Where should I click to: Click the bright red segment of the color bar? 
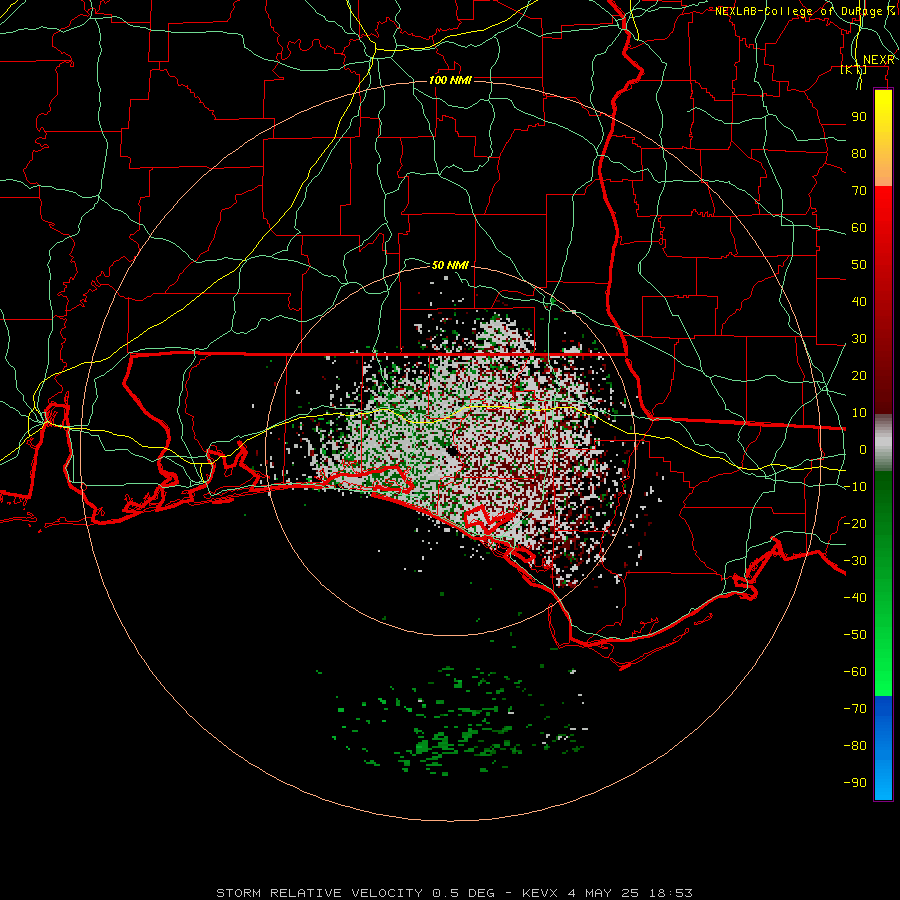click(883, 210)
